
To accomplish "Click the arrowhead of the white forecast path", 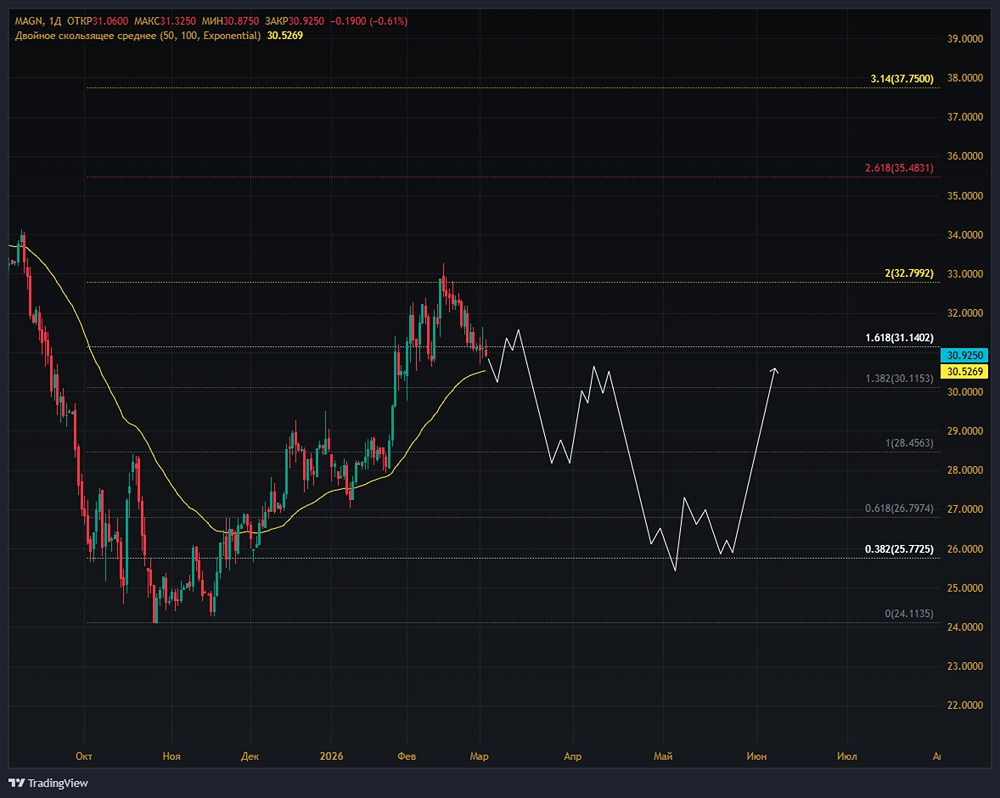I will tap(775, 371).
